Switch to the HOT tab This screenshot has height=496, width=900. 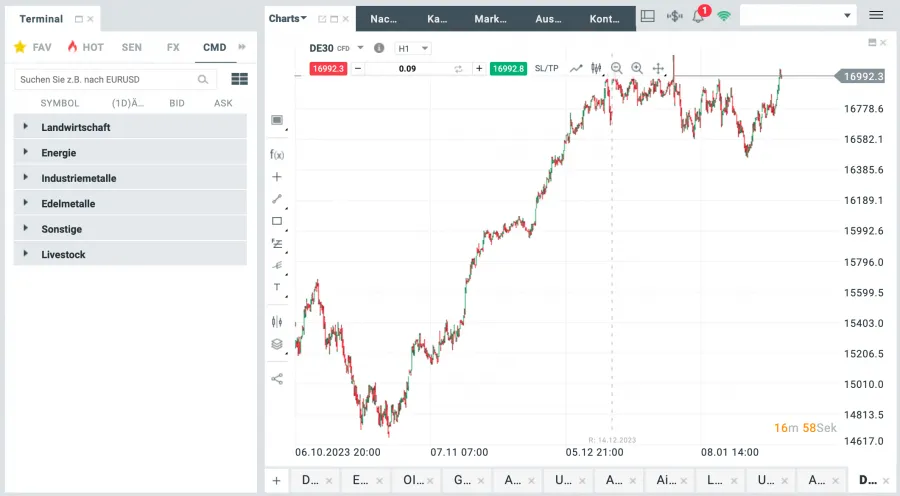[86, 47]
